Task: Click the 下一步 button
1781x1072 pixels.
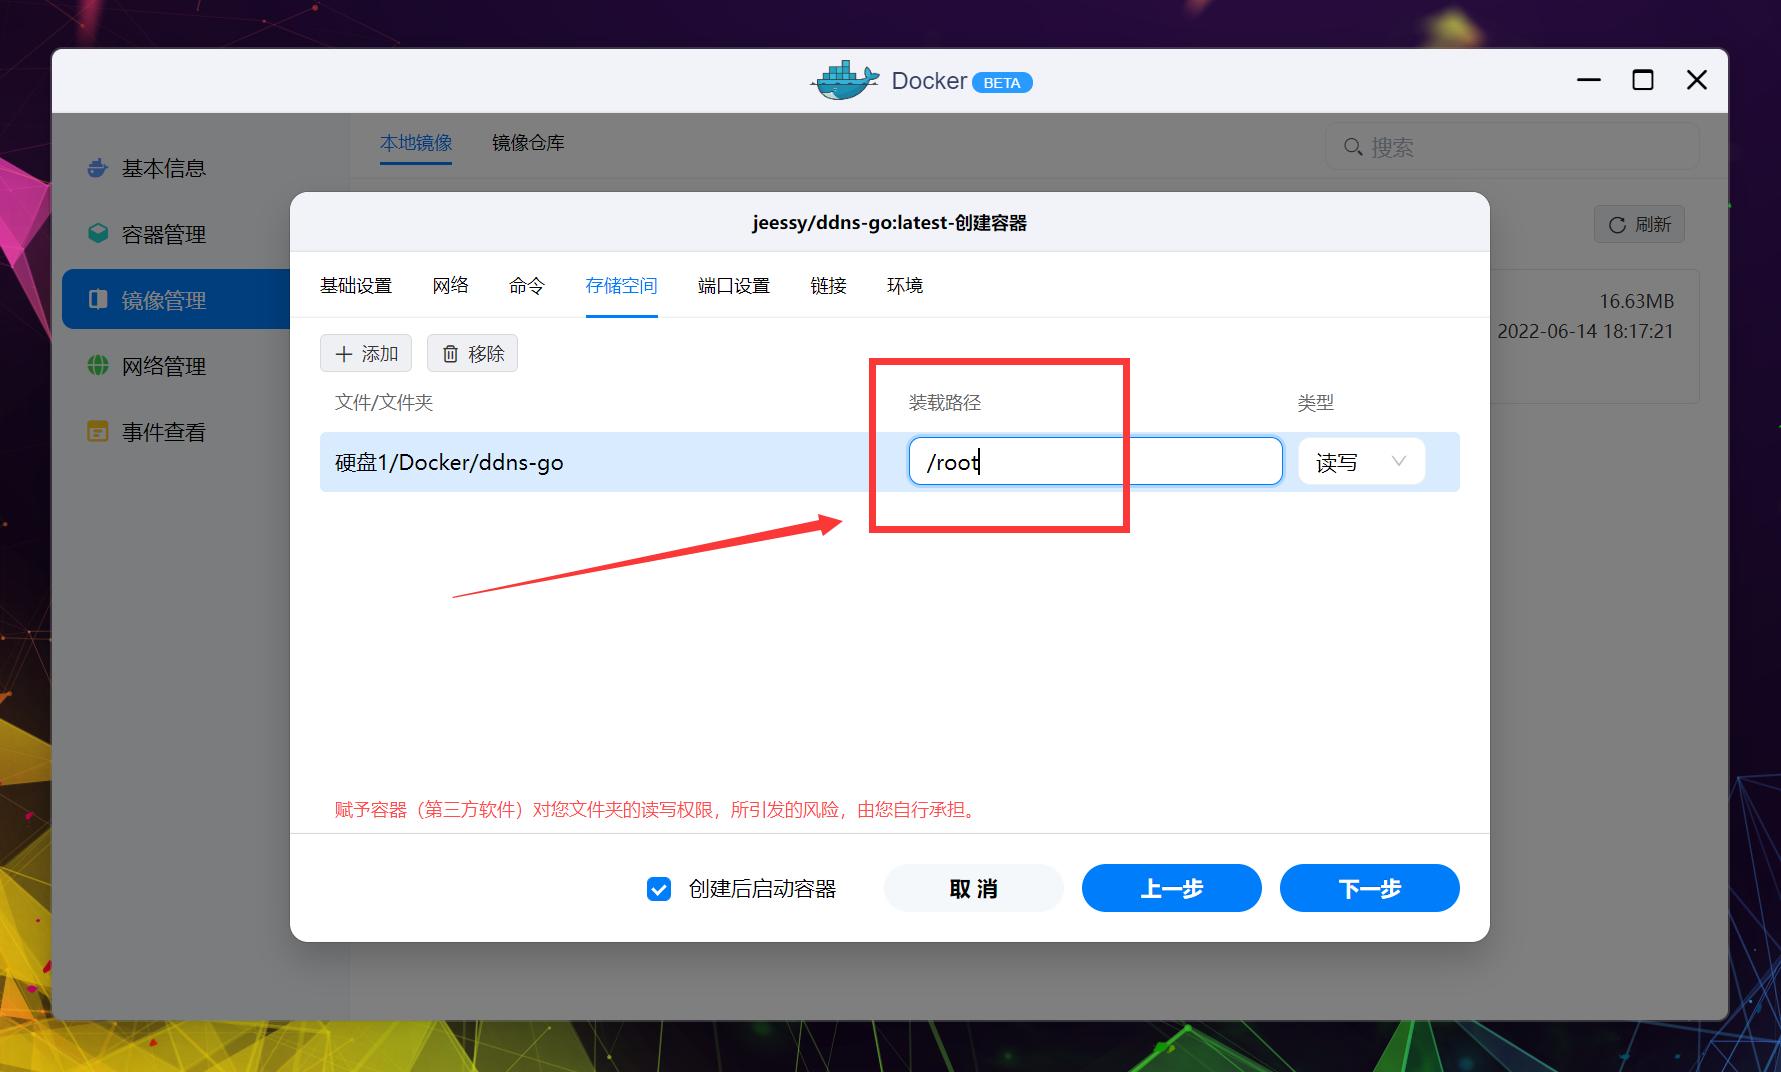Action: click(1369, 888)
